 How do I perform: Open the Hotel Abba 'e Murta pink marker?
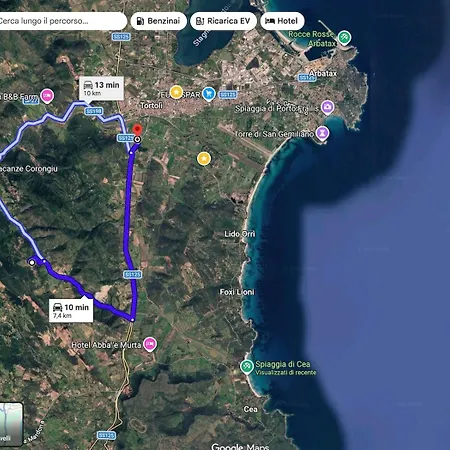pos(150,344)
